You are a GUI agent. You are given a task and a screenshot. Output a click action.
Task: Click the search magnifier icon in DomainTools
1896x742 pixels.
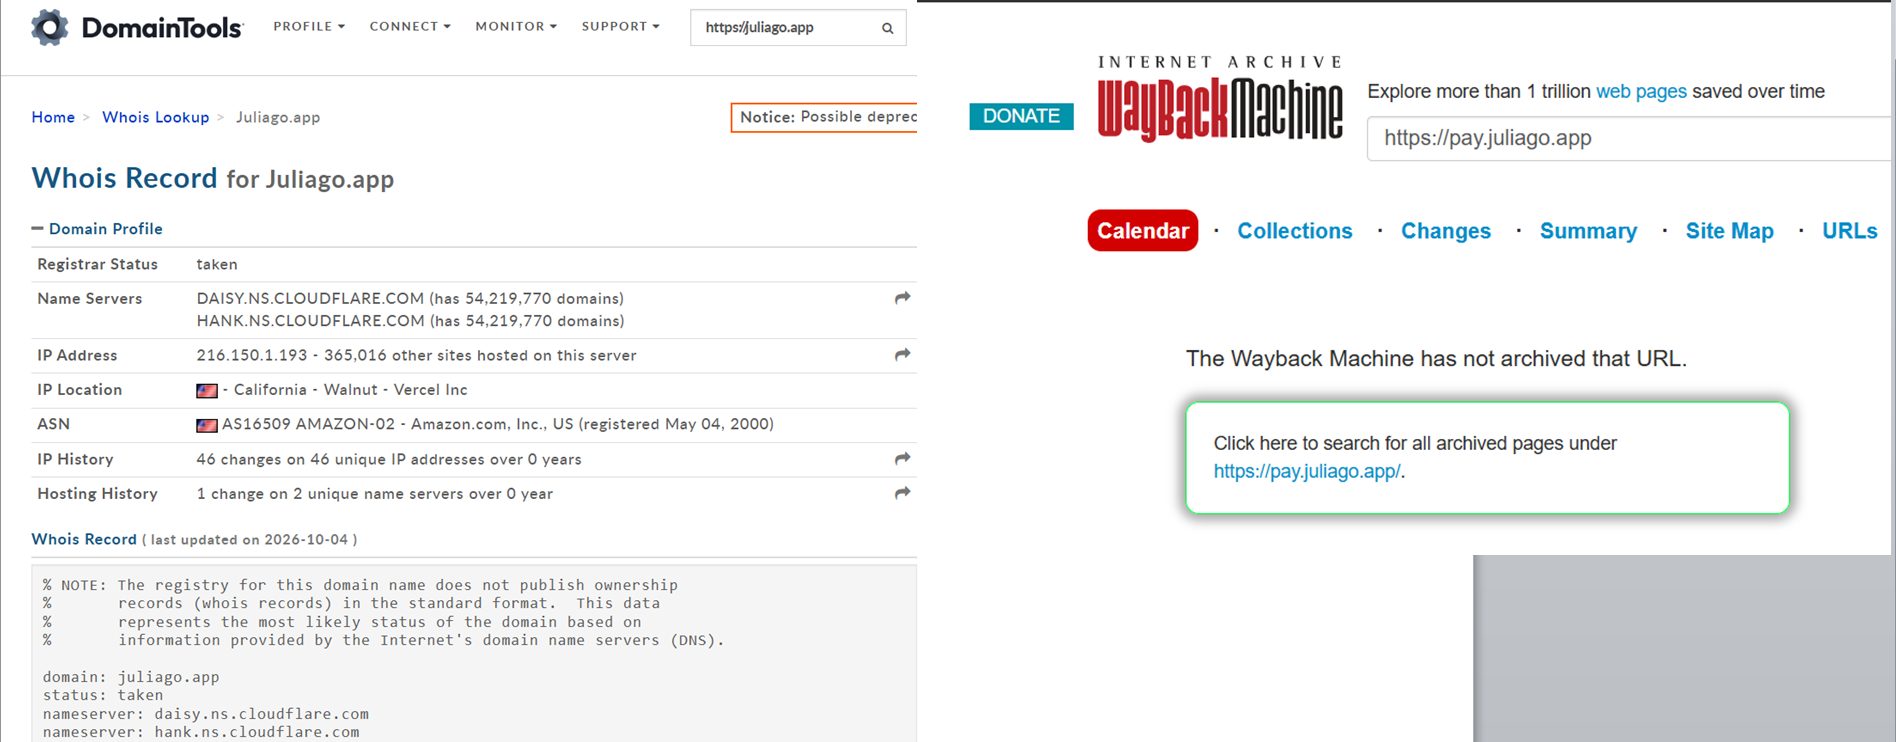click(x=887, y=28)
